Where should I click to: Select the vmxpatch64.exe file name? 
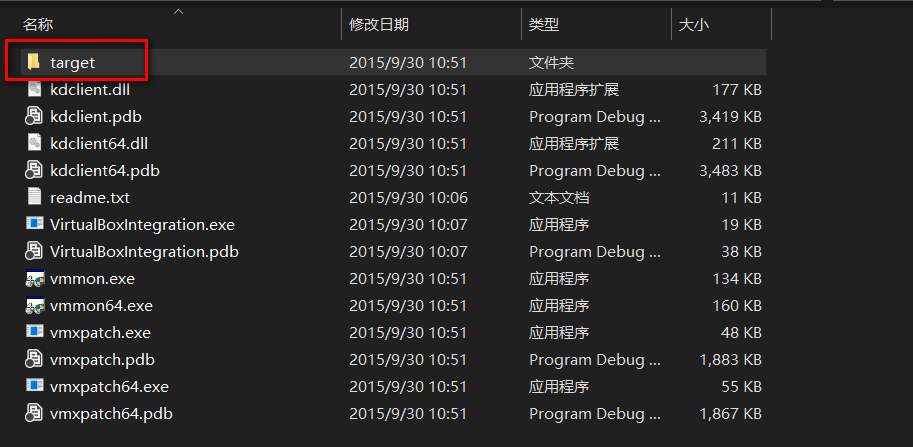(x=109, y=386)
